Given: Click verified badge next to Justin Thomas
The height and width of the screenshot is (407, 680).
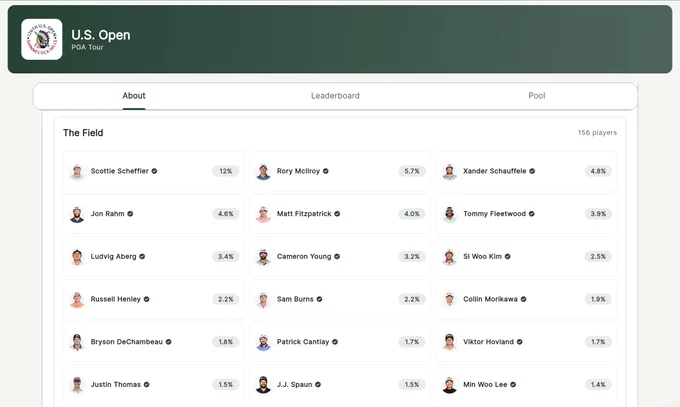Looking at the screenshot, I should [x=147, y=384].
